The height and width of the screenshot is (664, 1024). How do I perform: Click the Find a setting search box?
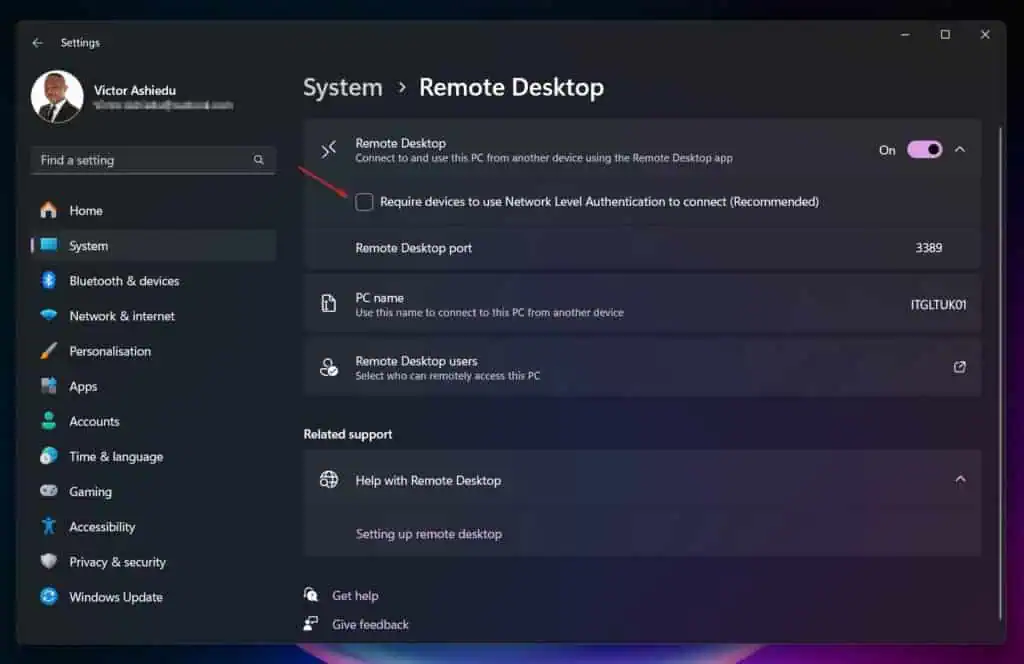[x=153, y=160]
